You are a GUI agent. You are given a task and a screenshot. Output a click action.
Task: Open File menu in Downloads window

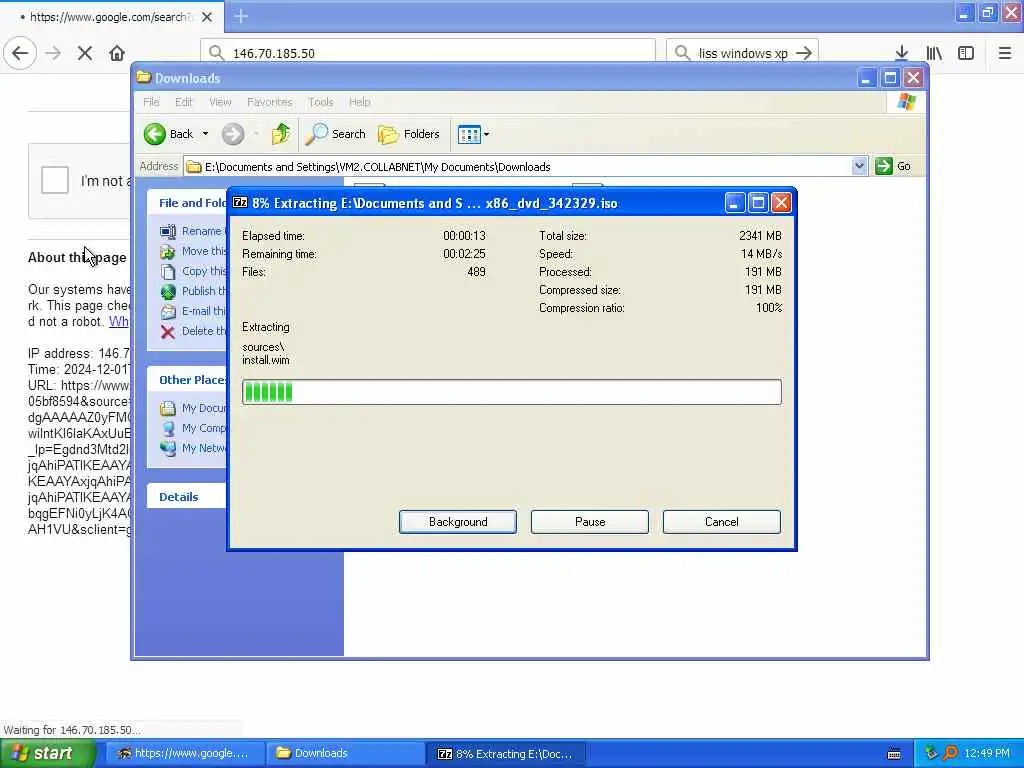tap(152, 102)
